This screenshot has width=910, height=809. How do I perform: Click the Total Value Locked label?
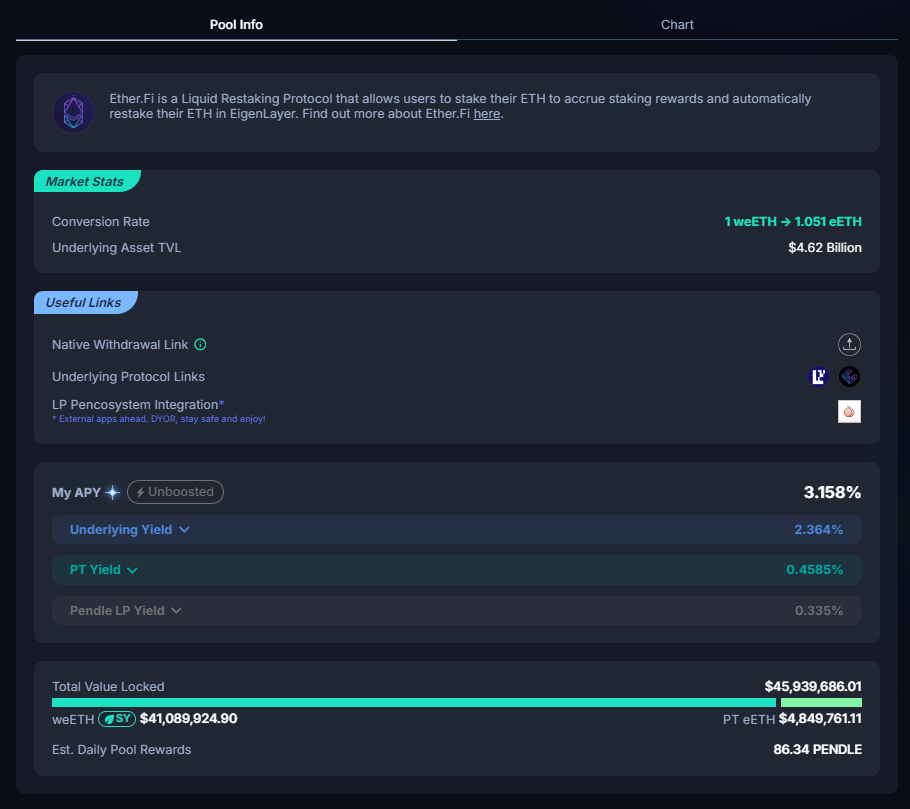(109, 687)
